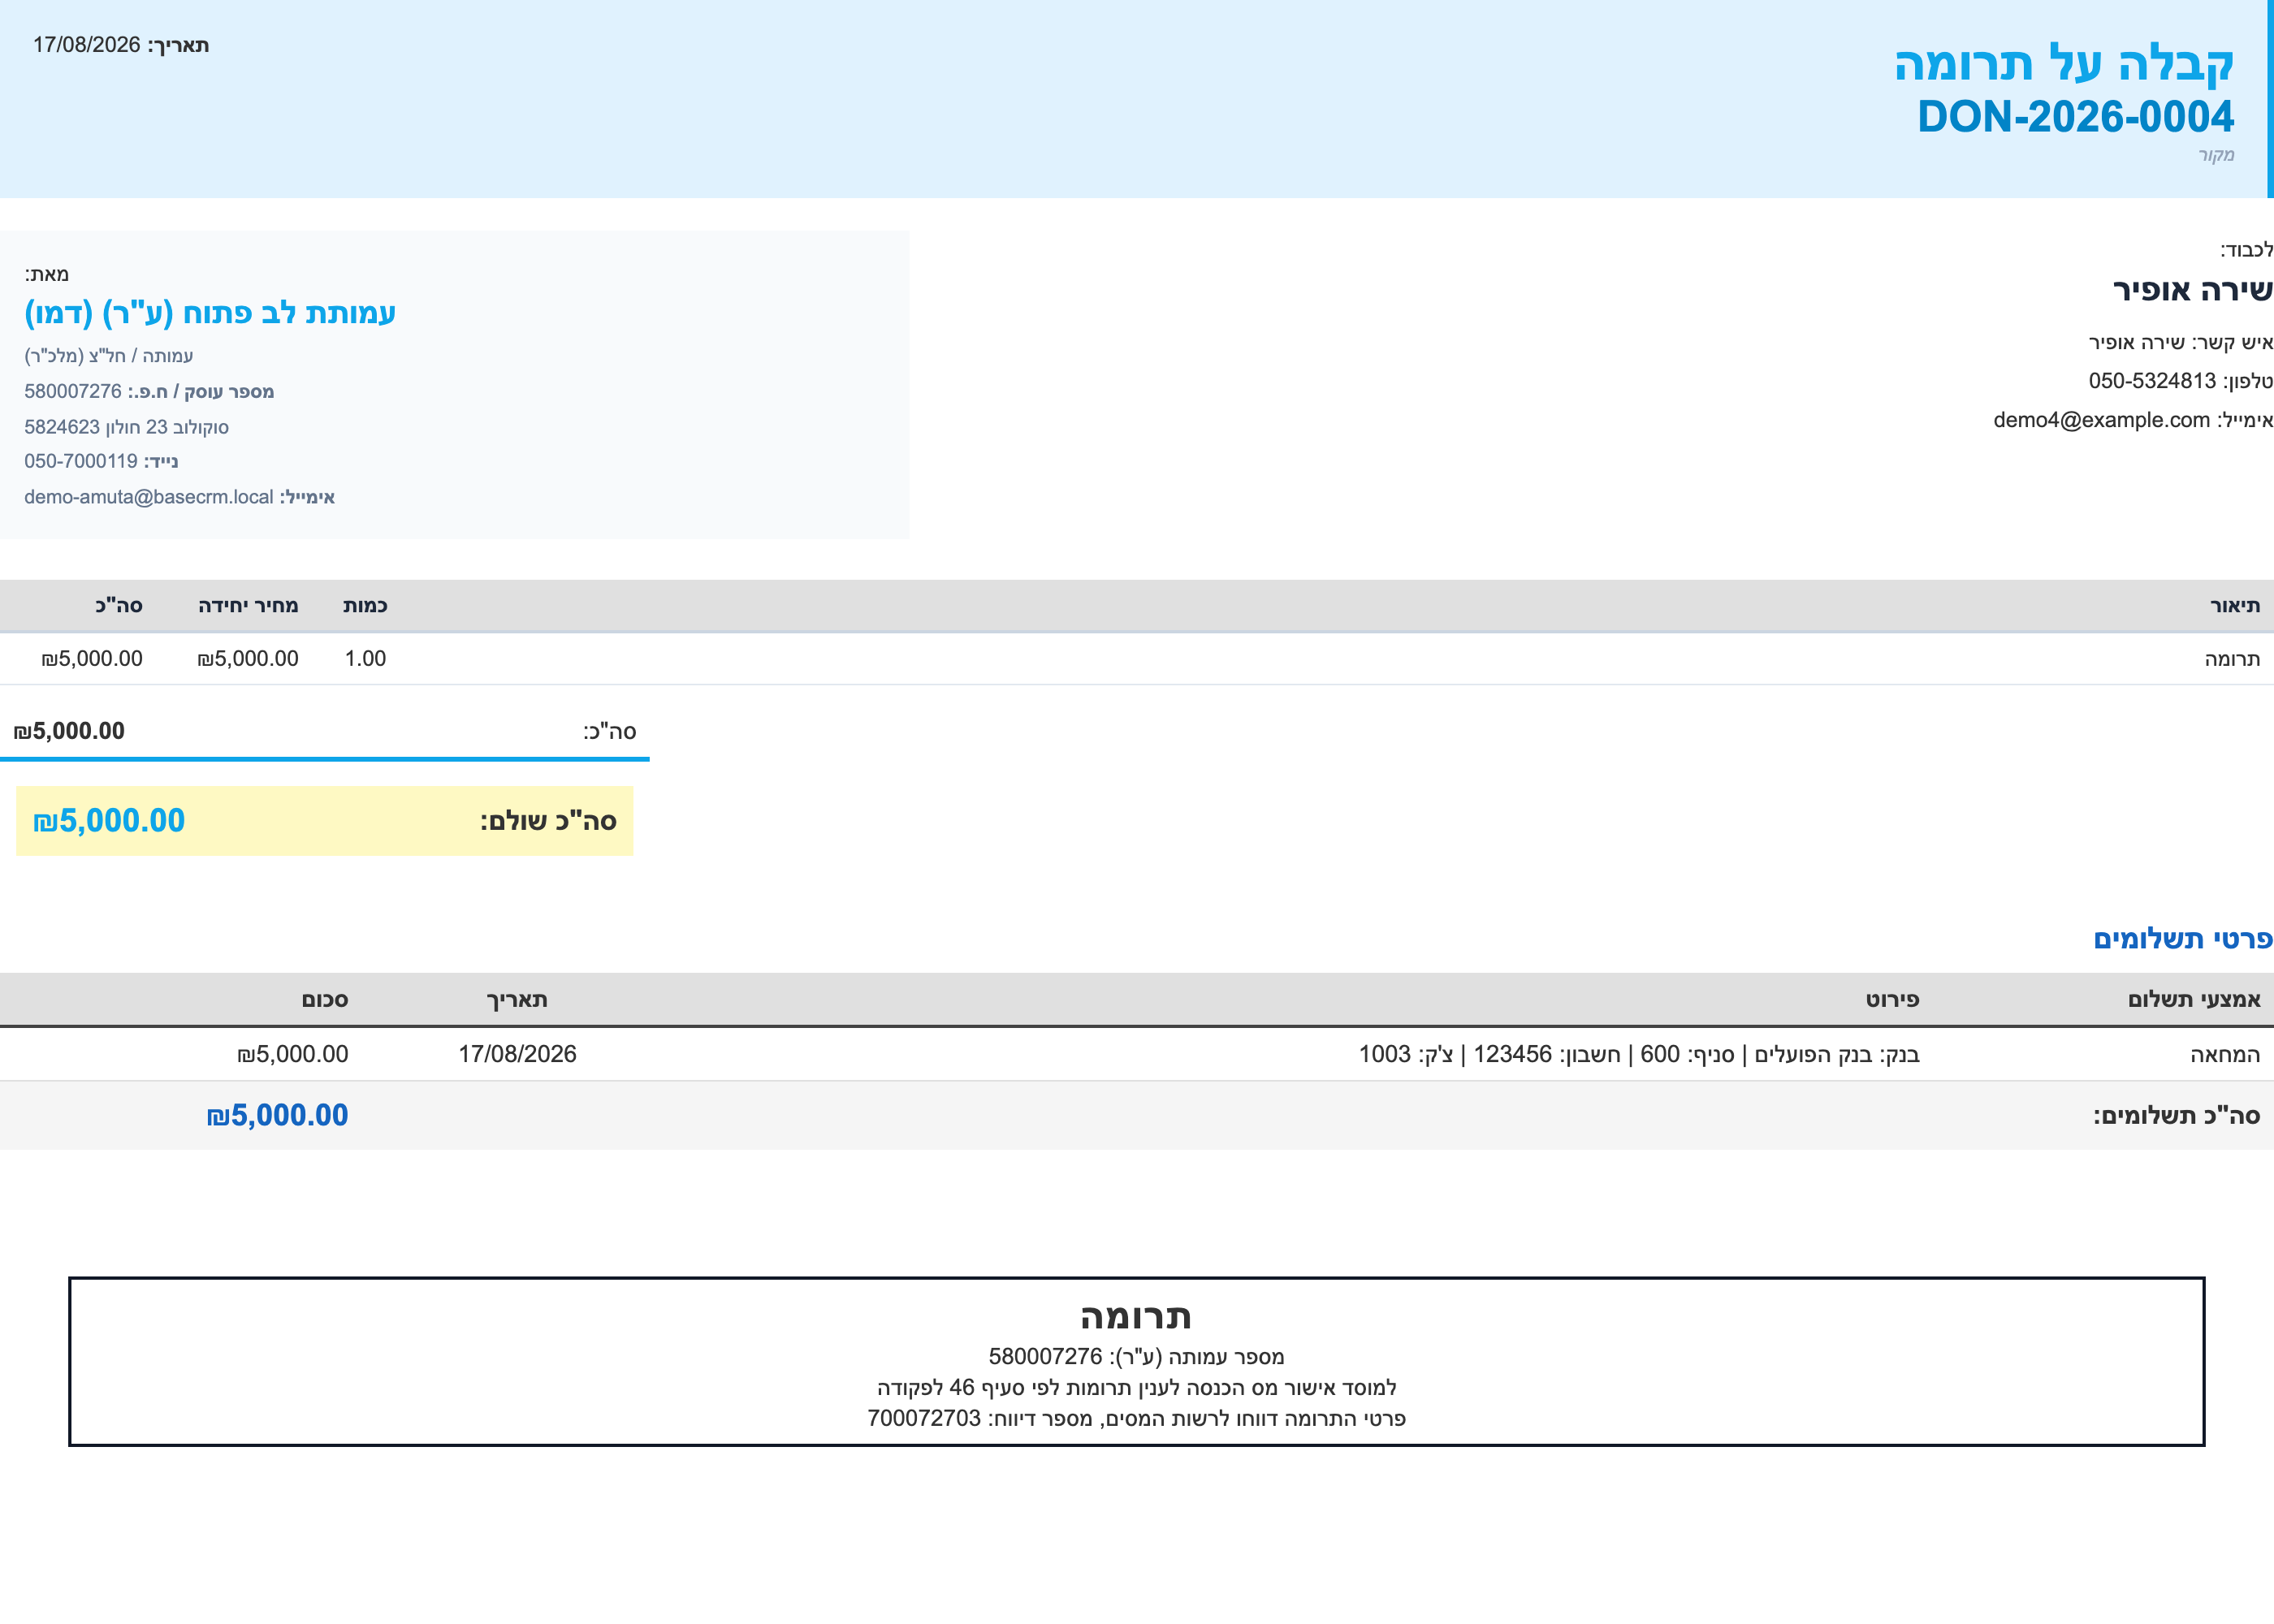Click the איש קשר contact line
Screen dimensions: 2274x1624
[2181, 343]
